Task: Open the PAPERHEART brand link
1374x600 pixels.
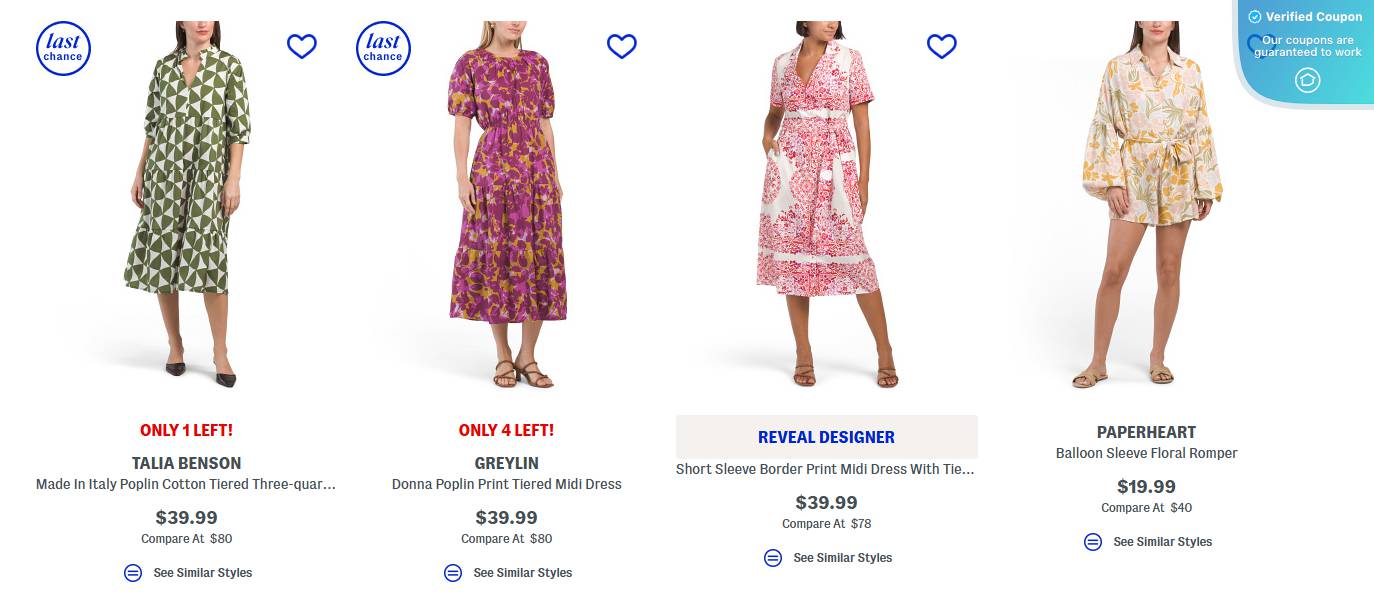Action: coord(1146,431)
